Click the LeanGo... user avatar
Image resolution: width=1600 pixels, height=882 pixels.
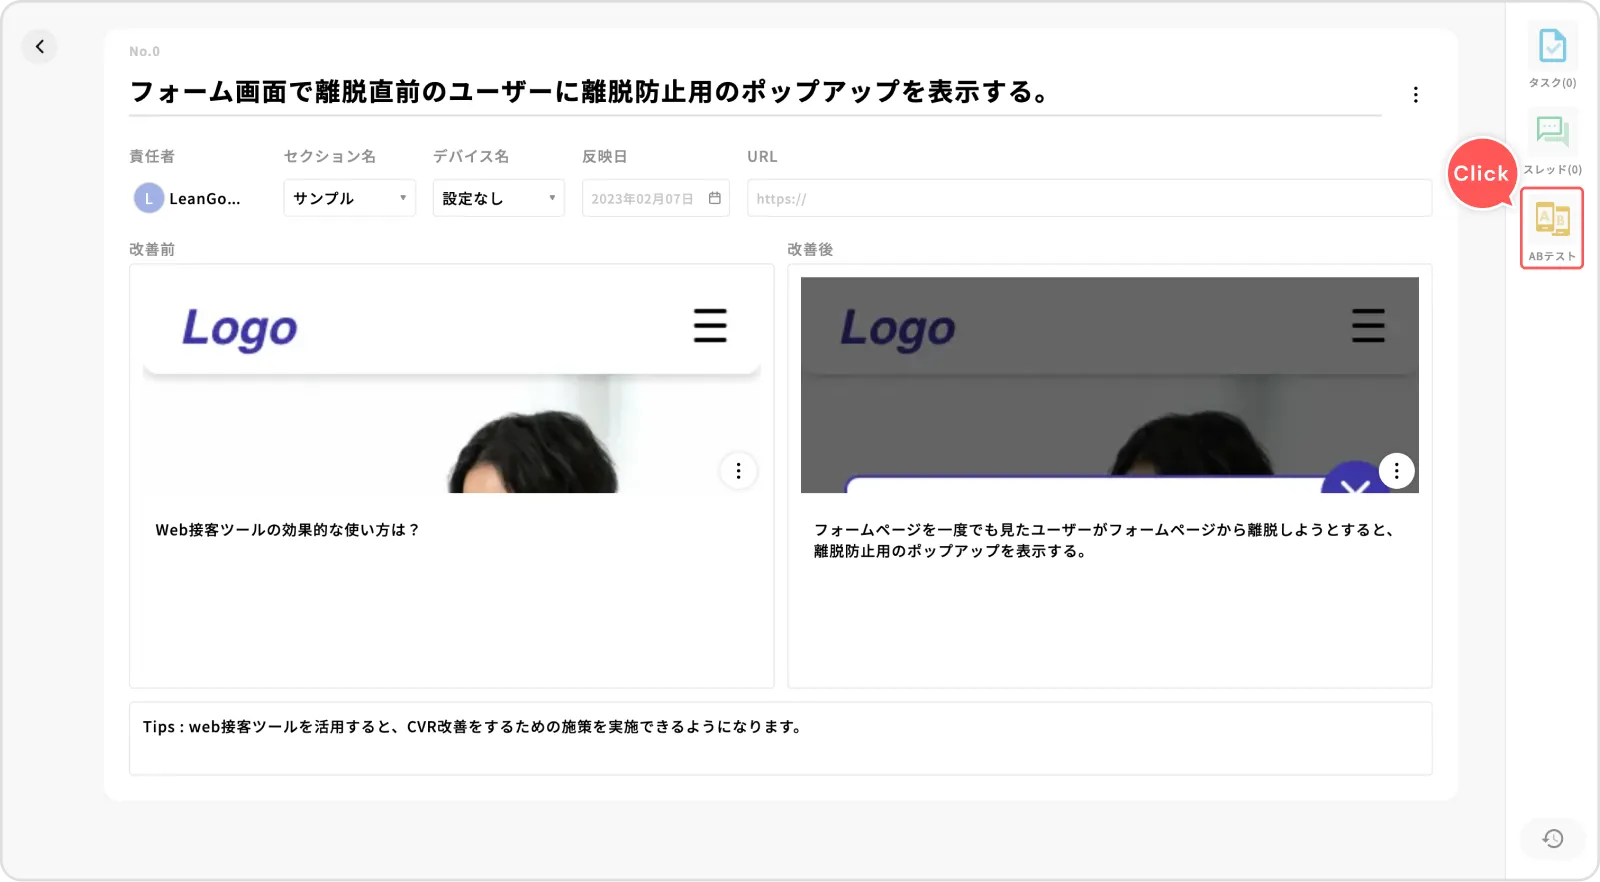point(148,198)
